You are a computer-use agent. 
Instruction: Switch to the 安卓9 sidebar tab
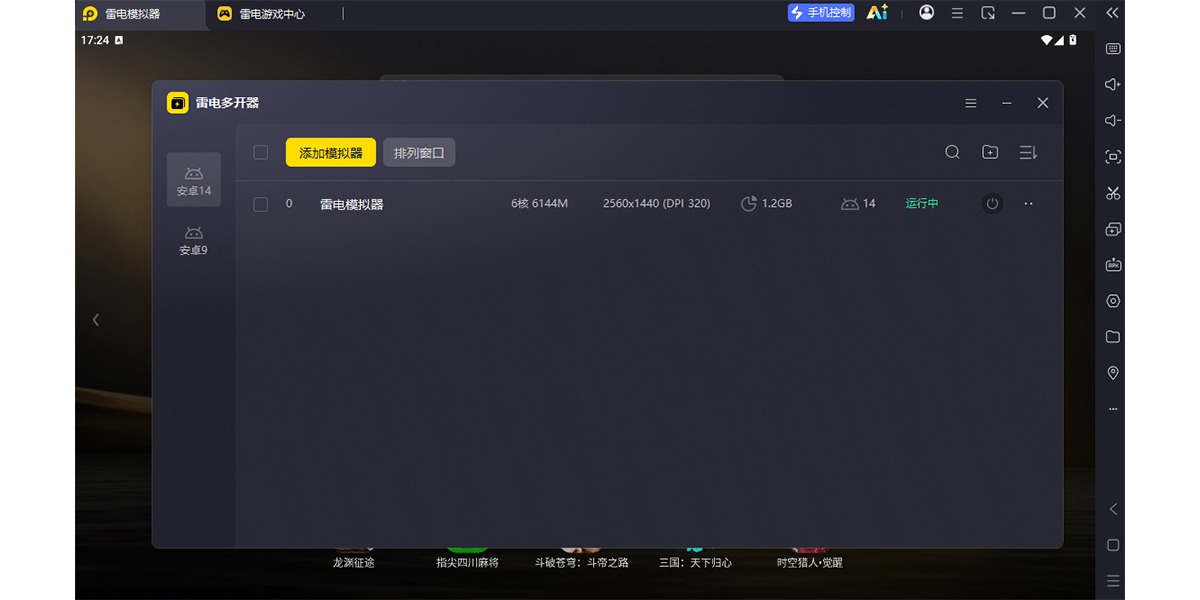click(194, 241)
